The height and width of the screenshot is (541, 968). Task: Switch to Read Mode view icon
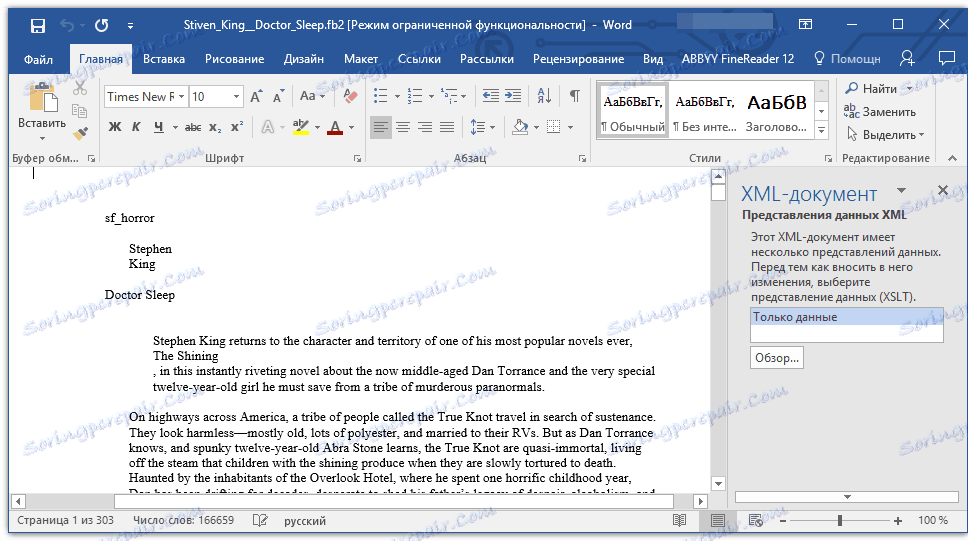679,521
